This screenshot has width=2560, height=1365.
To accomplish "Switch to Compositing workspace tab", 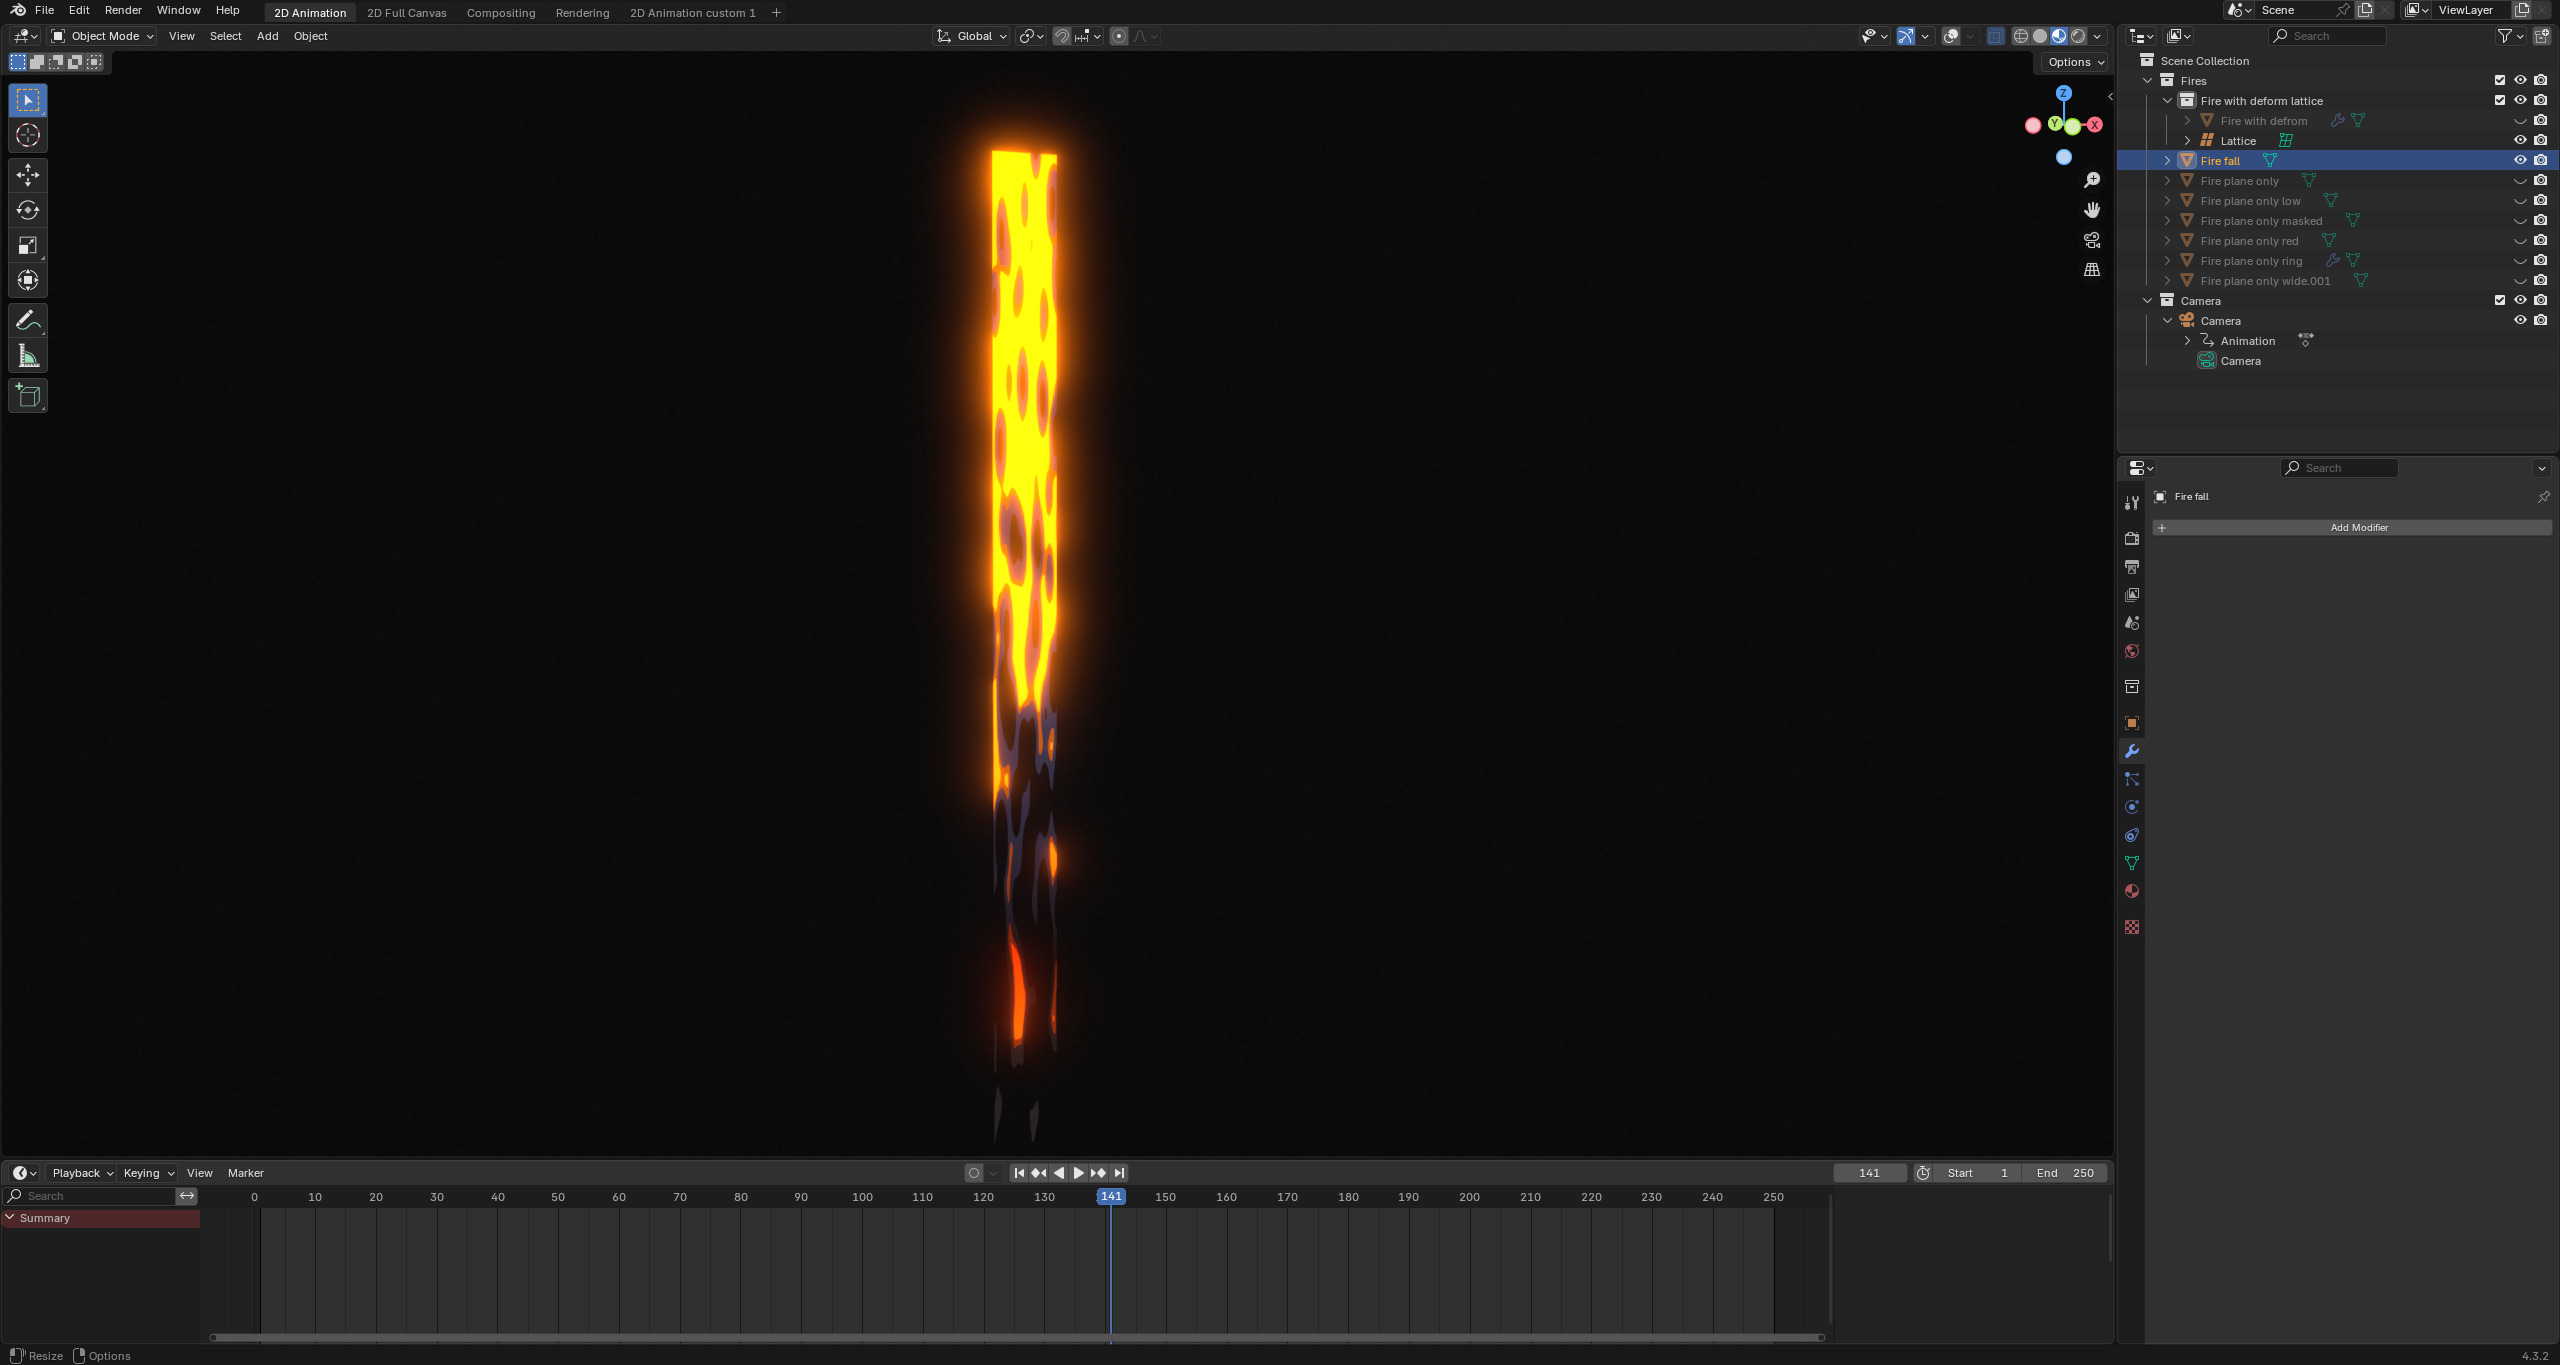I will [x=501, y=13].
